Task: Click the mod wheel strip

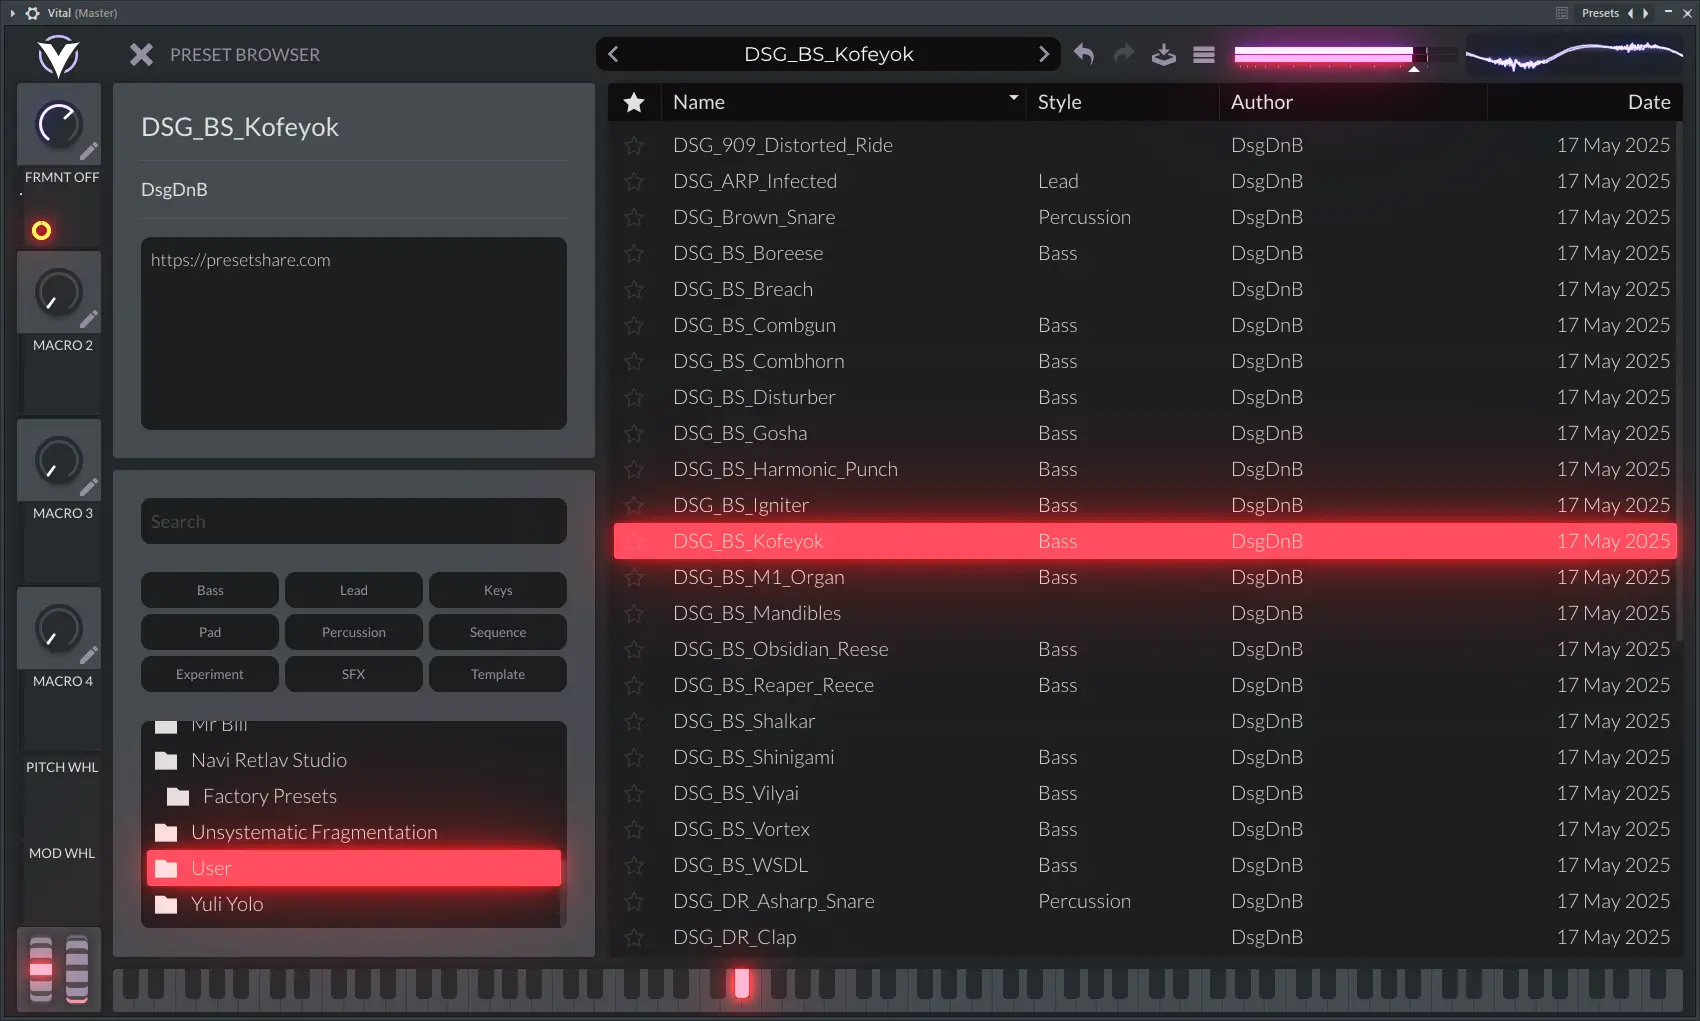Action: (77, 969)
